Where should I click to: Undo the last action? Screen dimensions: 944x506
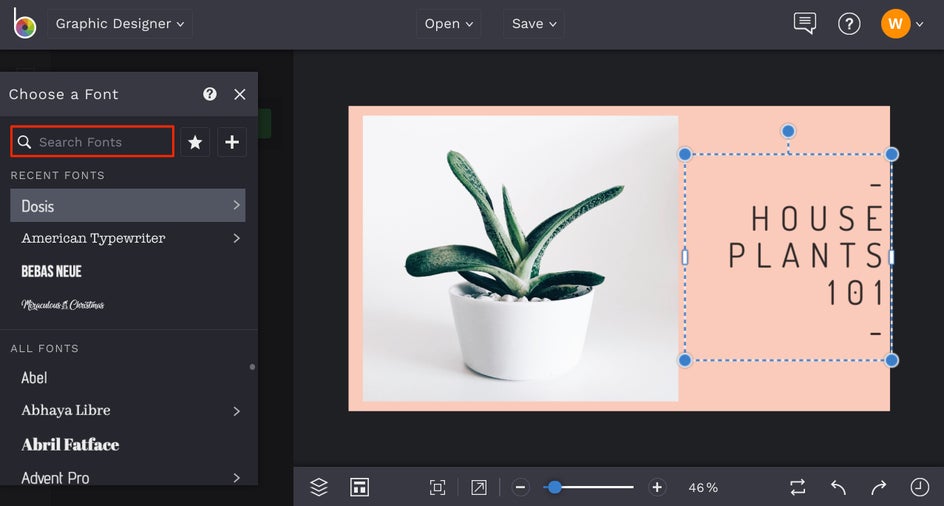click(x=838, y=487)
